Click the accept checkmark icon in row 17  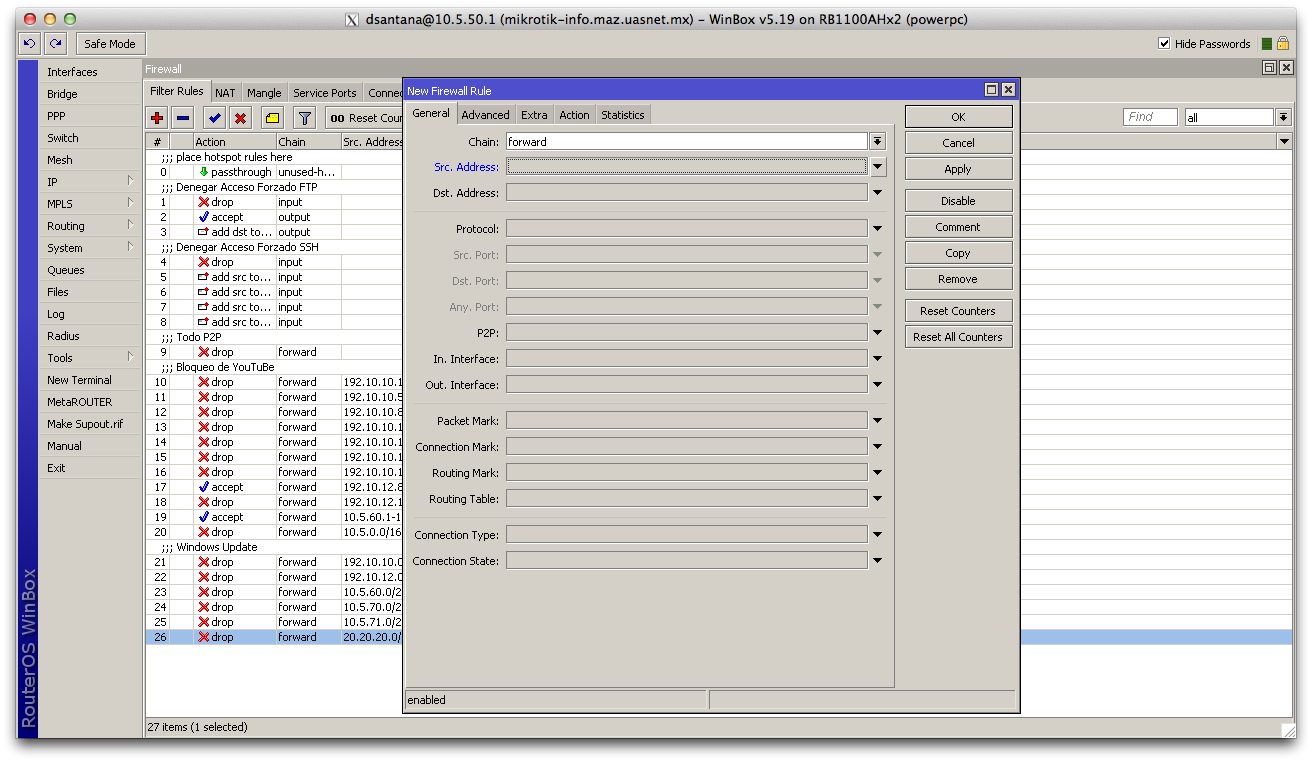(x=203, y=487)
